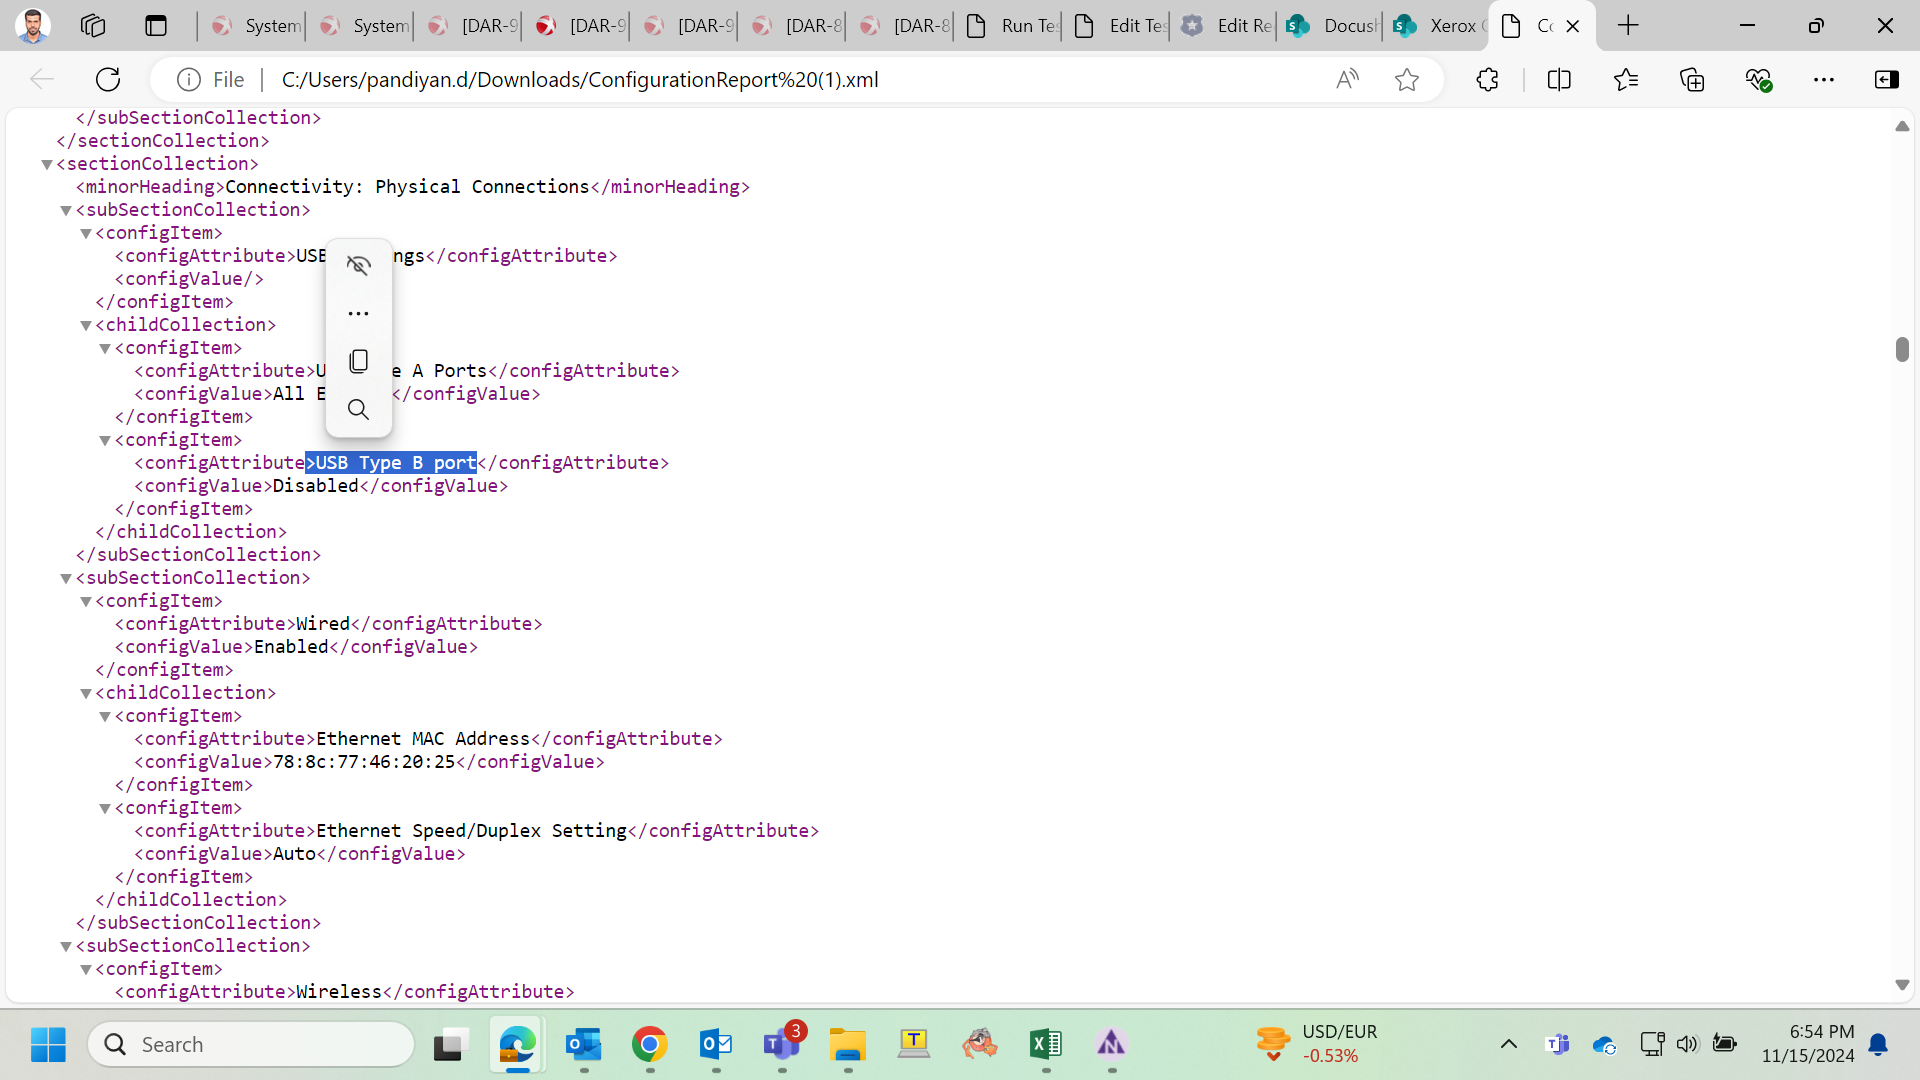The width and height of the screenshot is (1920, 1080).
Task: Click the hide mini menu eye icon
Action: (358, 265)
